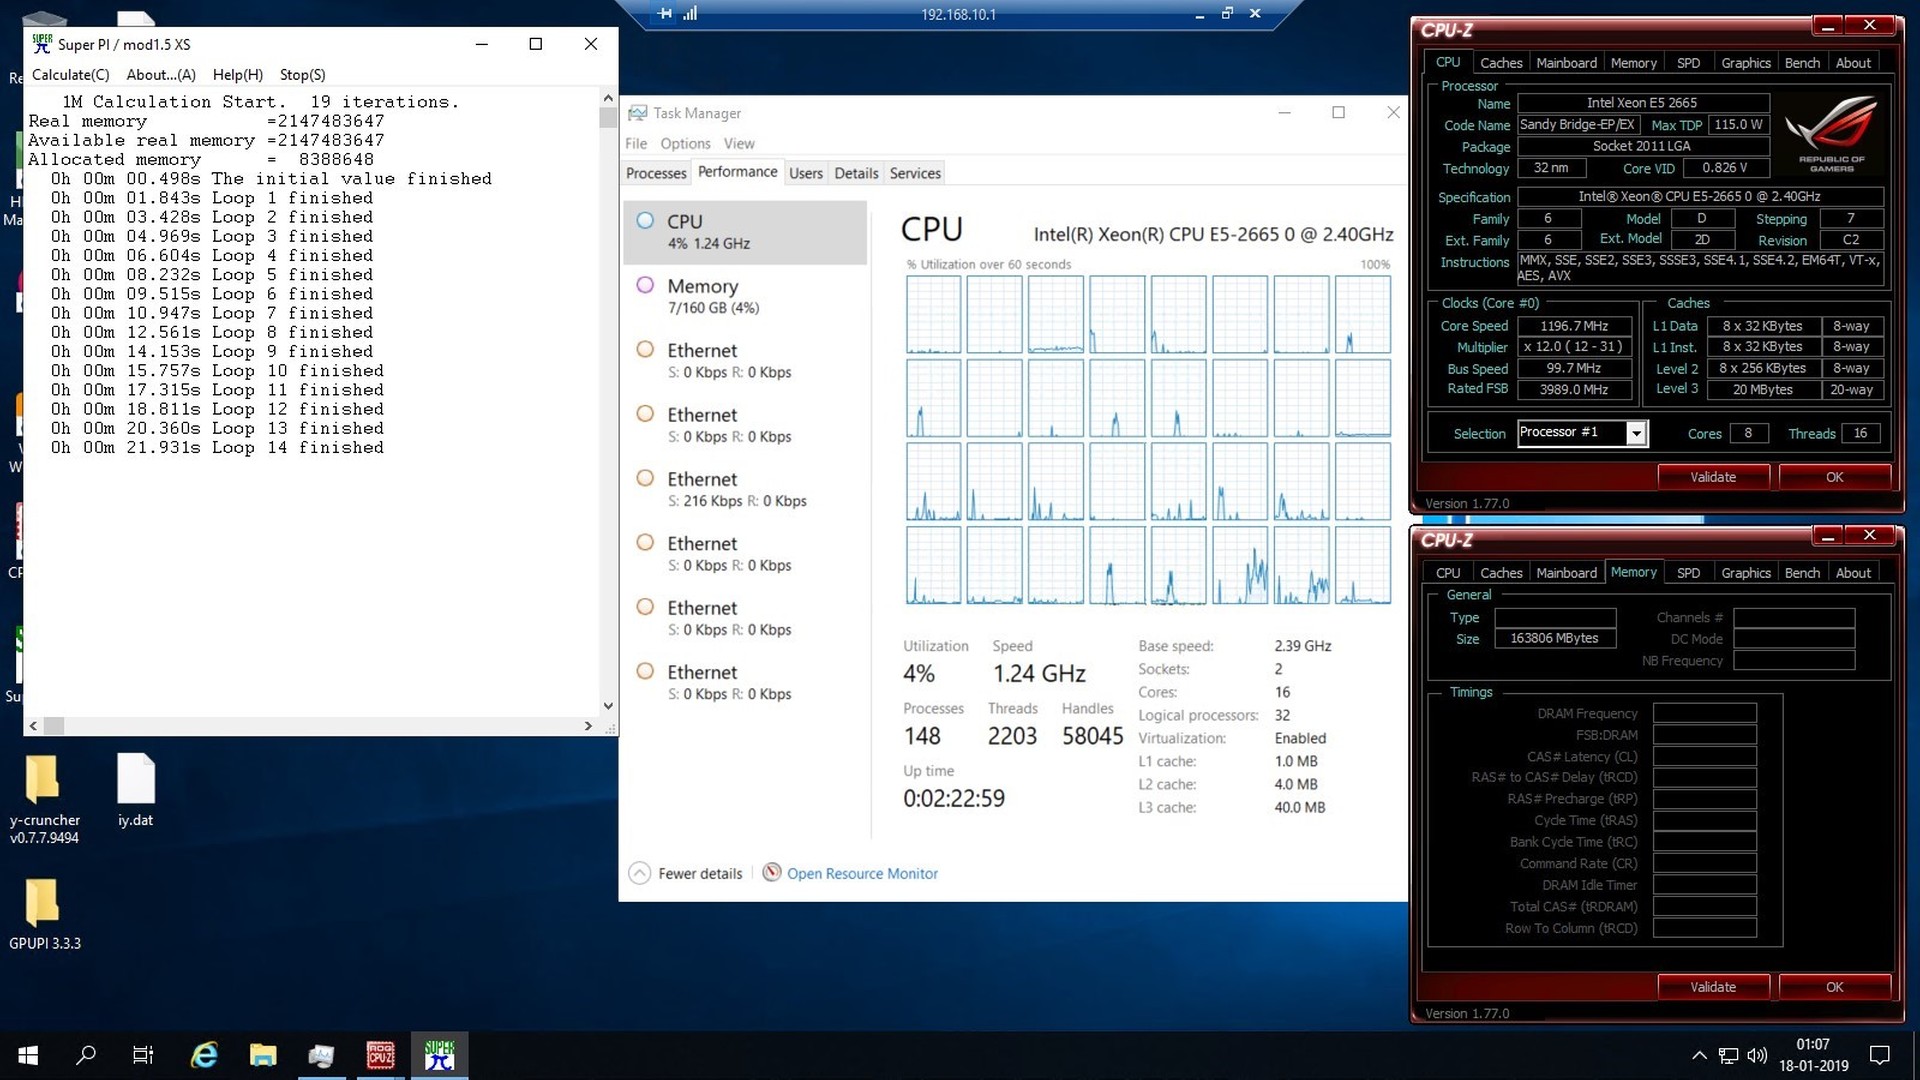Open About tab in upper CPU-Z

coord(1853,63)
